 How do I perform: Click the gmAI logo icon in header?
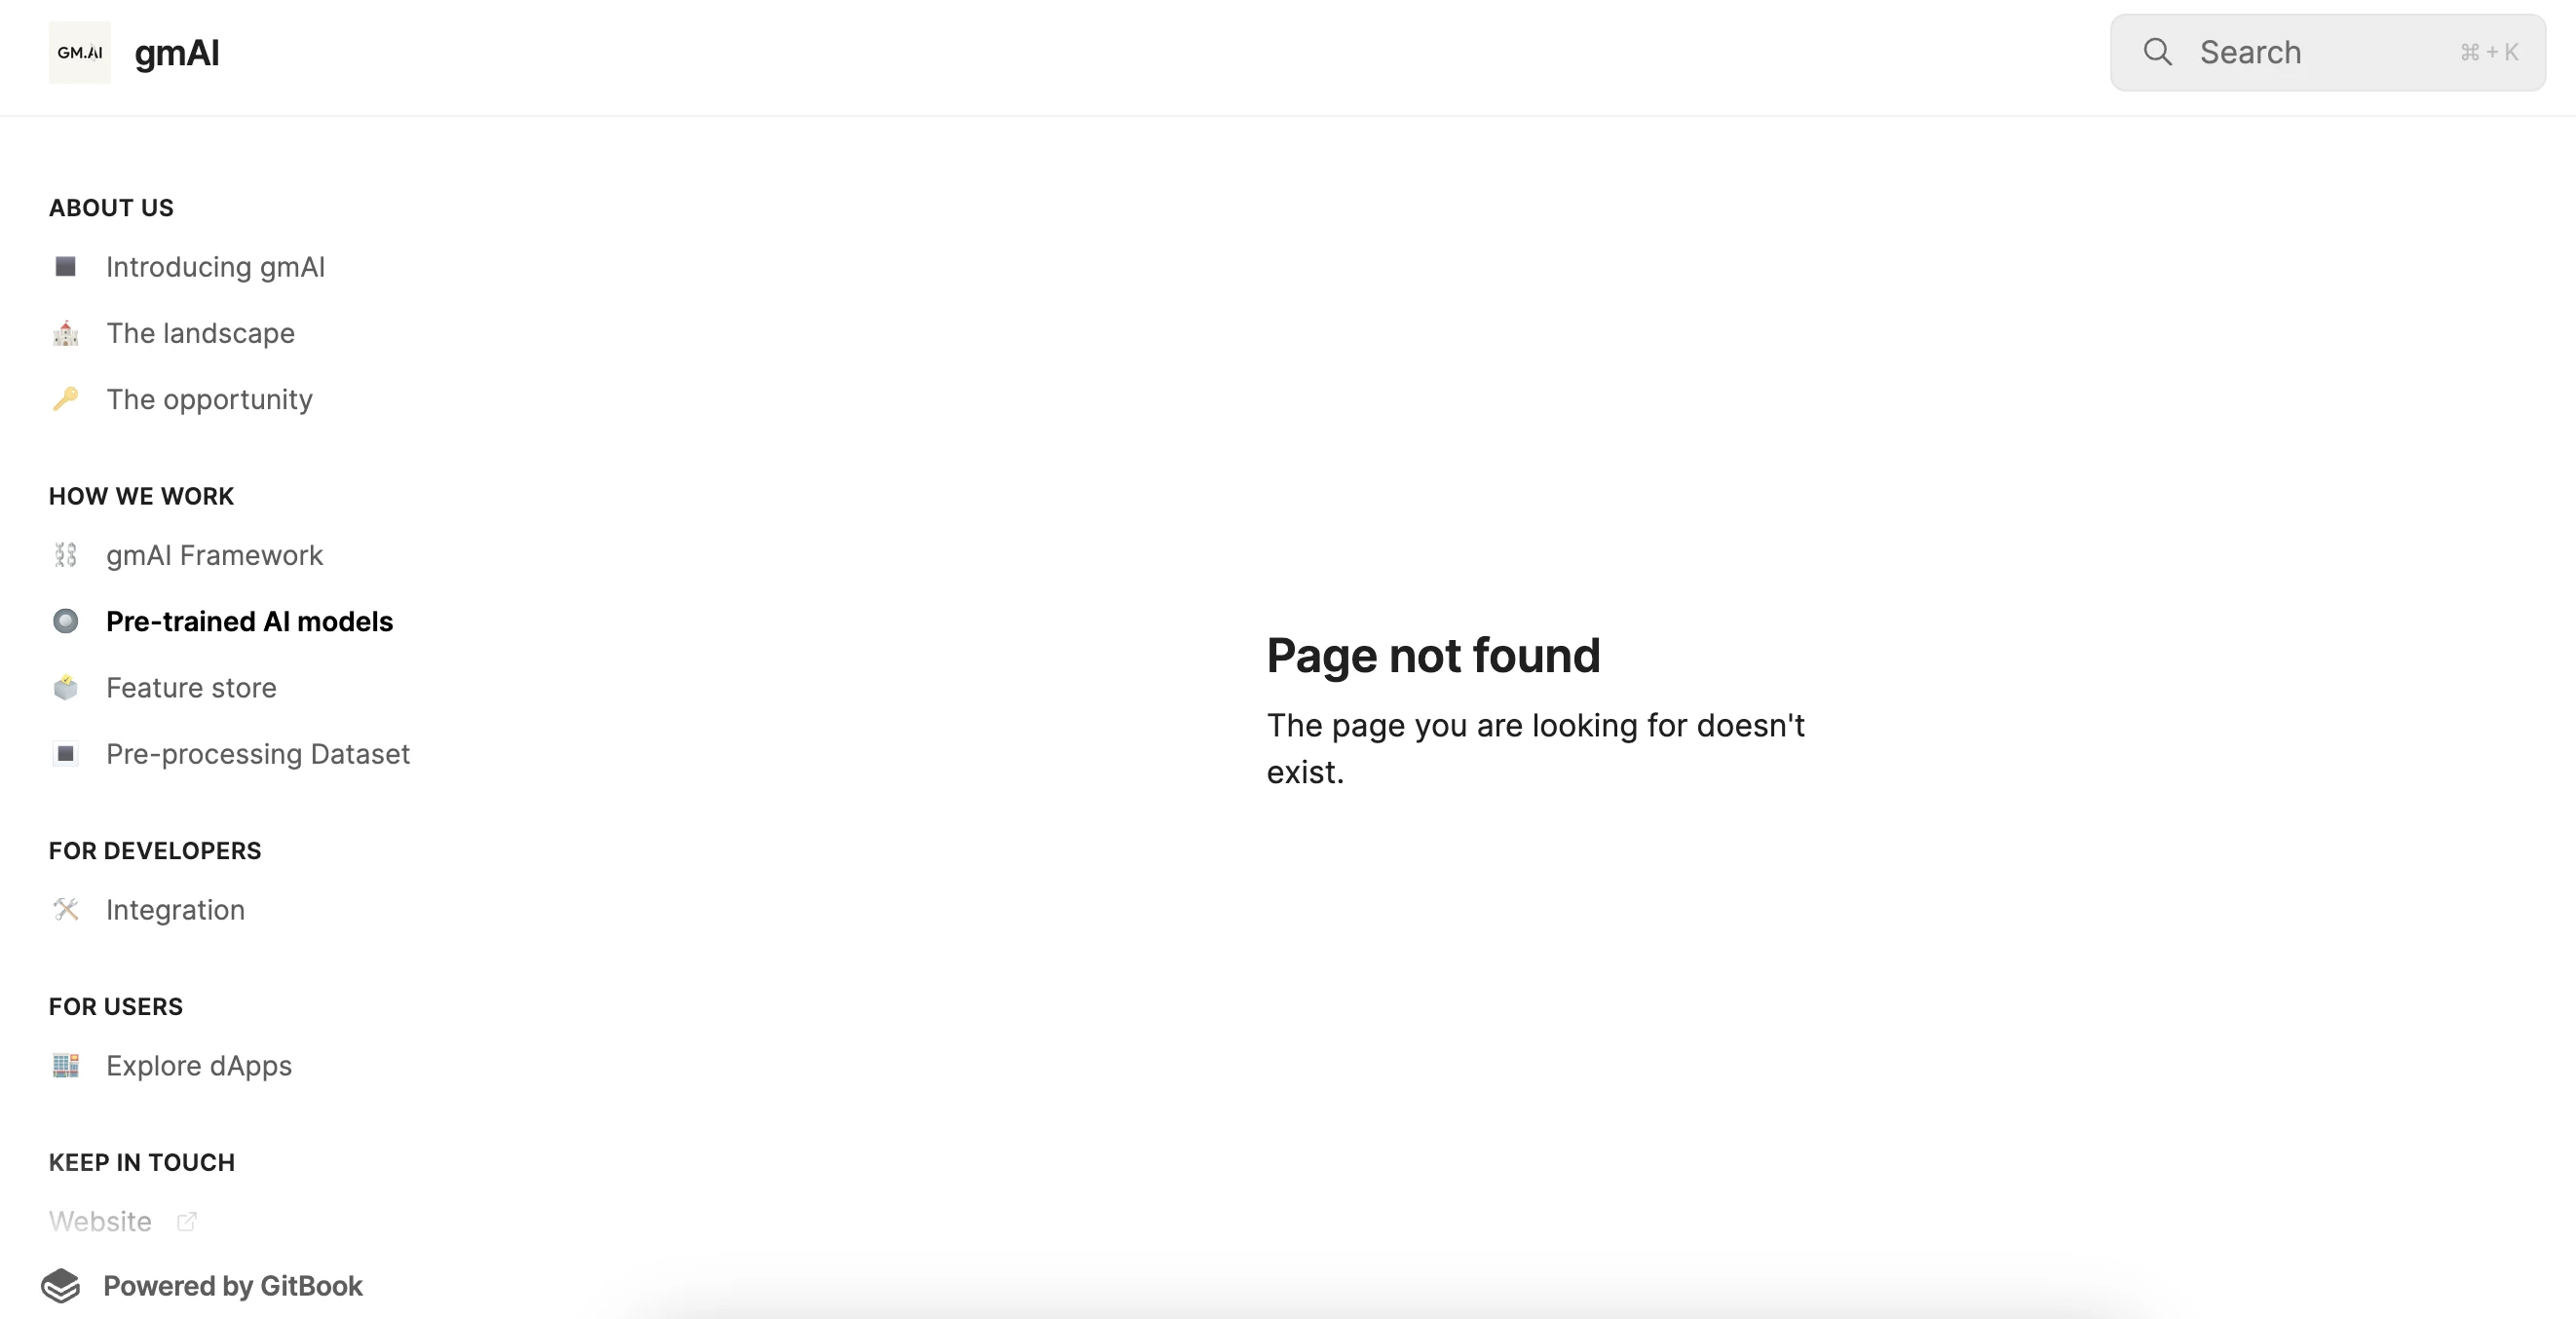click(x=81, y=53)
